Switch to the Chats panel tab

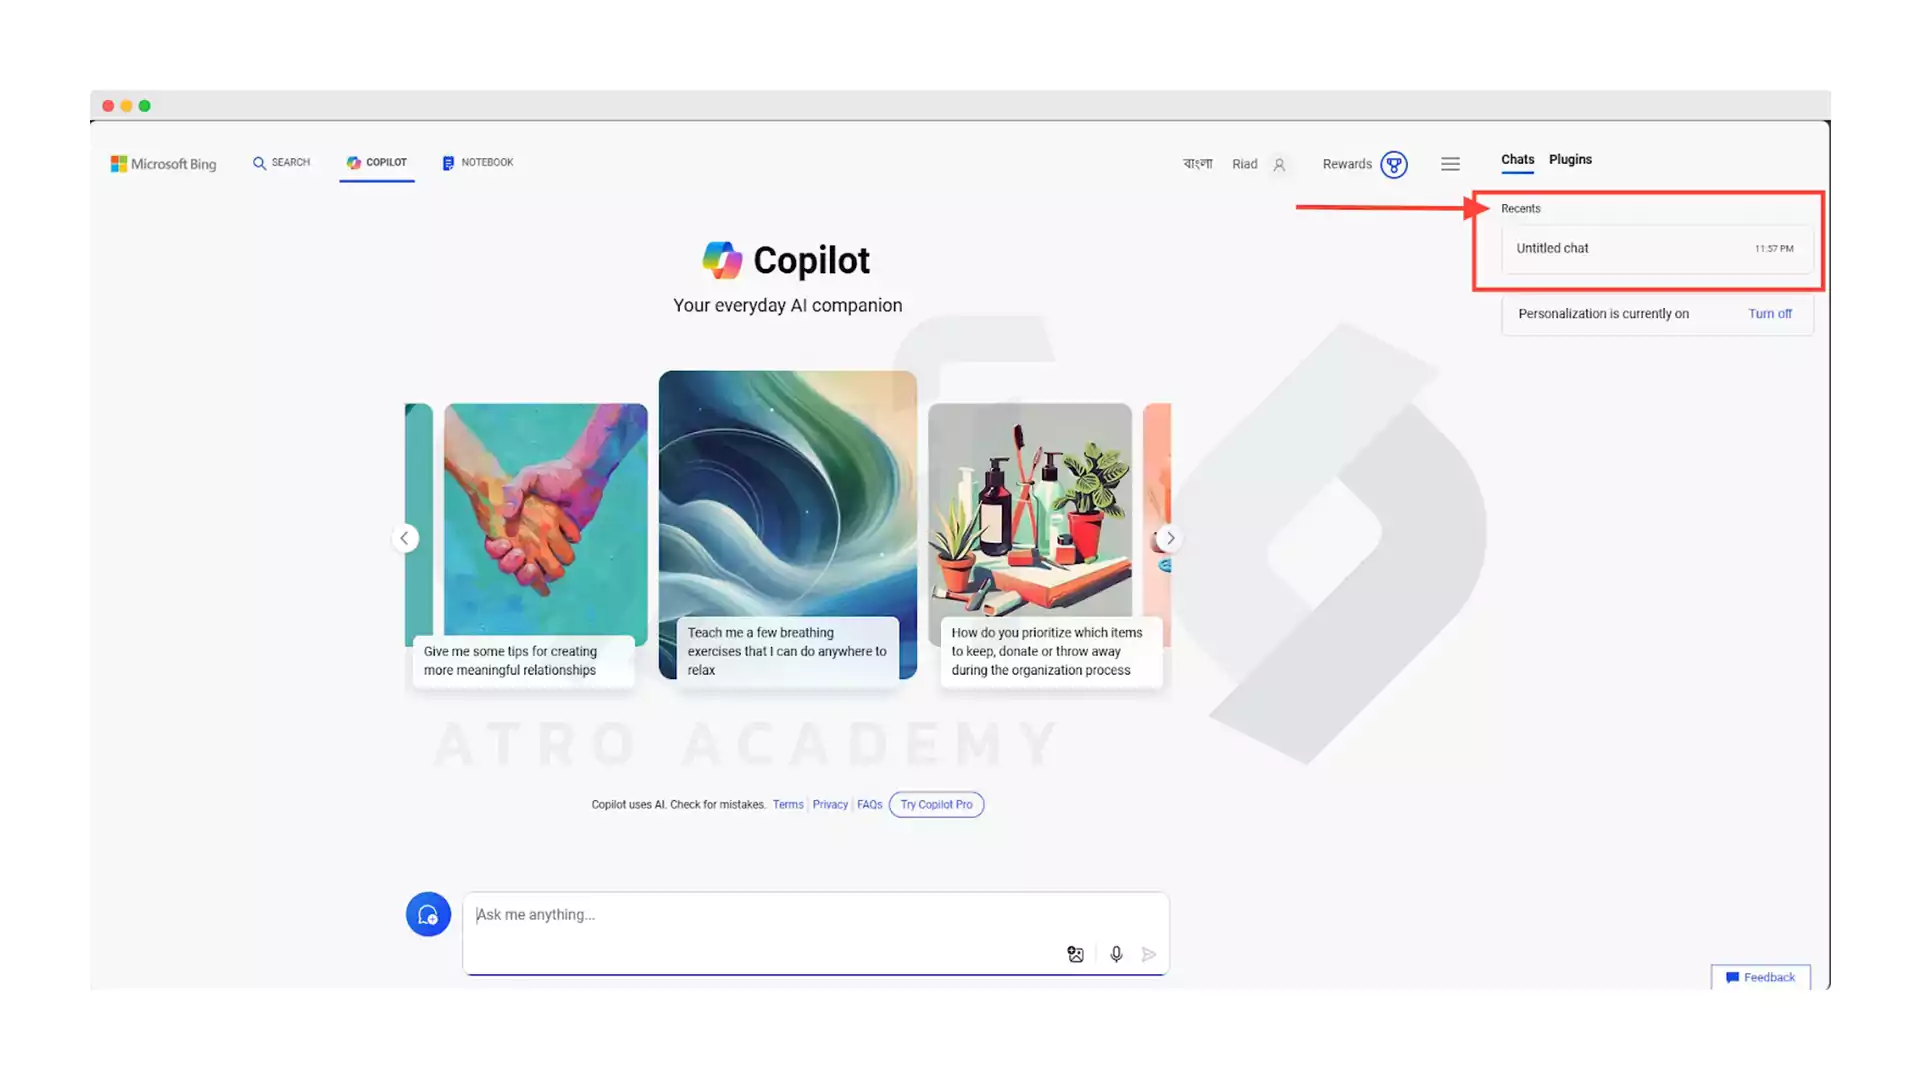[x=1517, y=159]
